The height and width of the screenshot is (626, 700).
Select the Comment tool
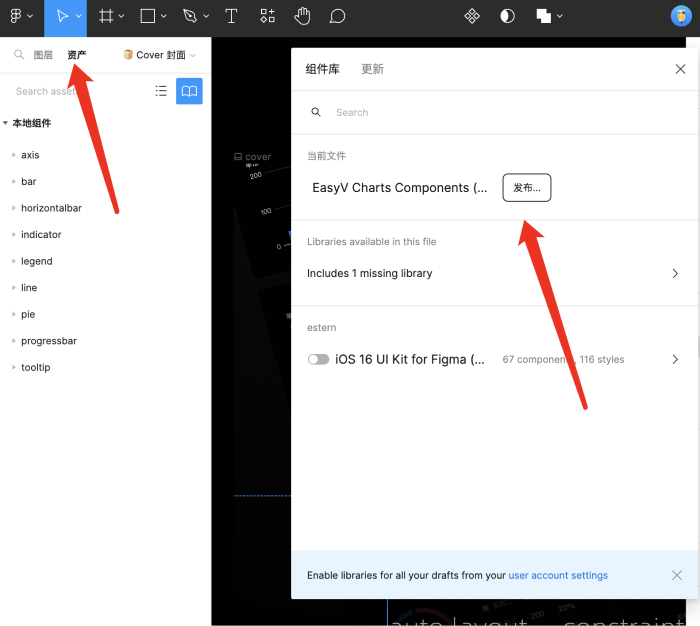click(338, 16)
